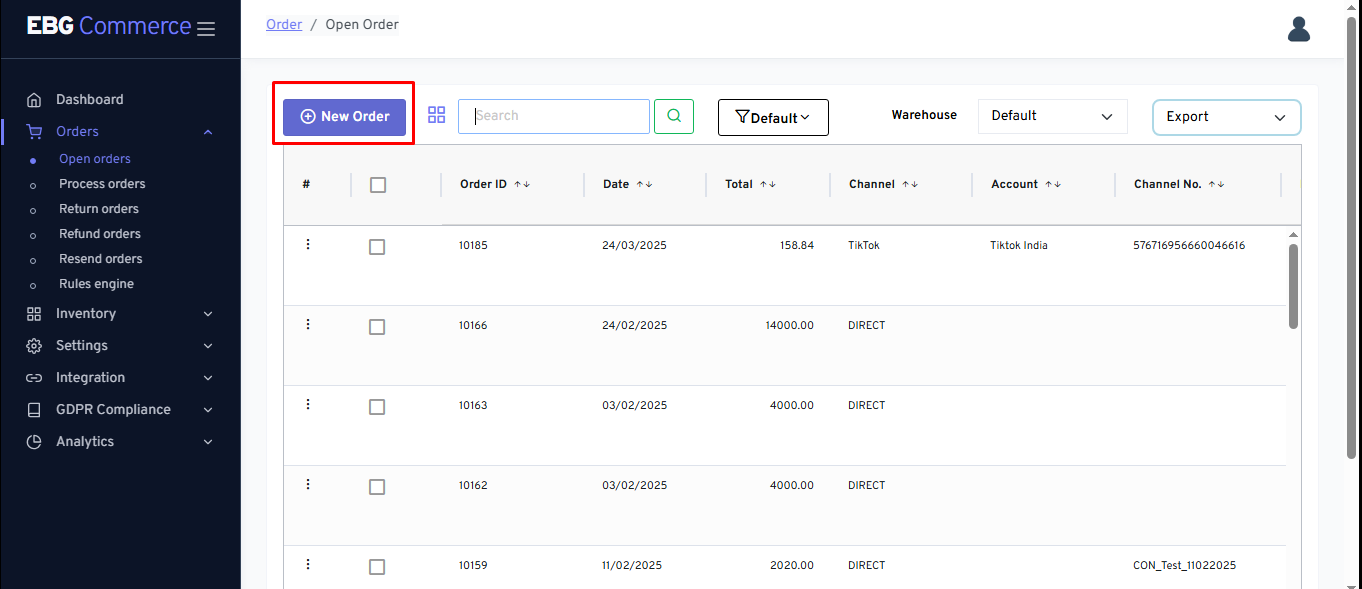Expand the Inventory sidebar section
The width and height of the screenshot is (1362, 589).
pyautogui.click(x=120, y=314)
